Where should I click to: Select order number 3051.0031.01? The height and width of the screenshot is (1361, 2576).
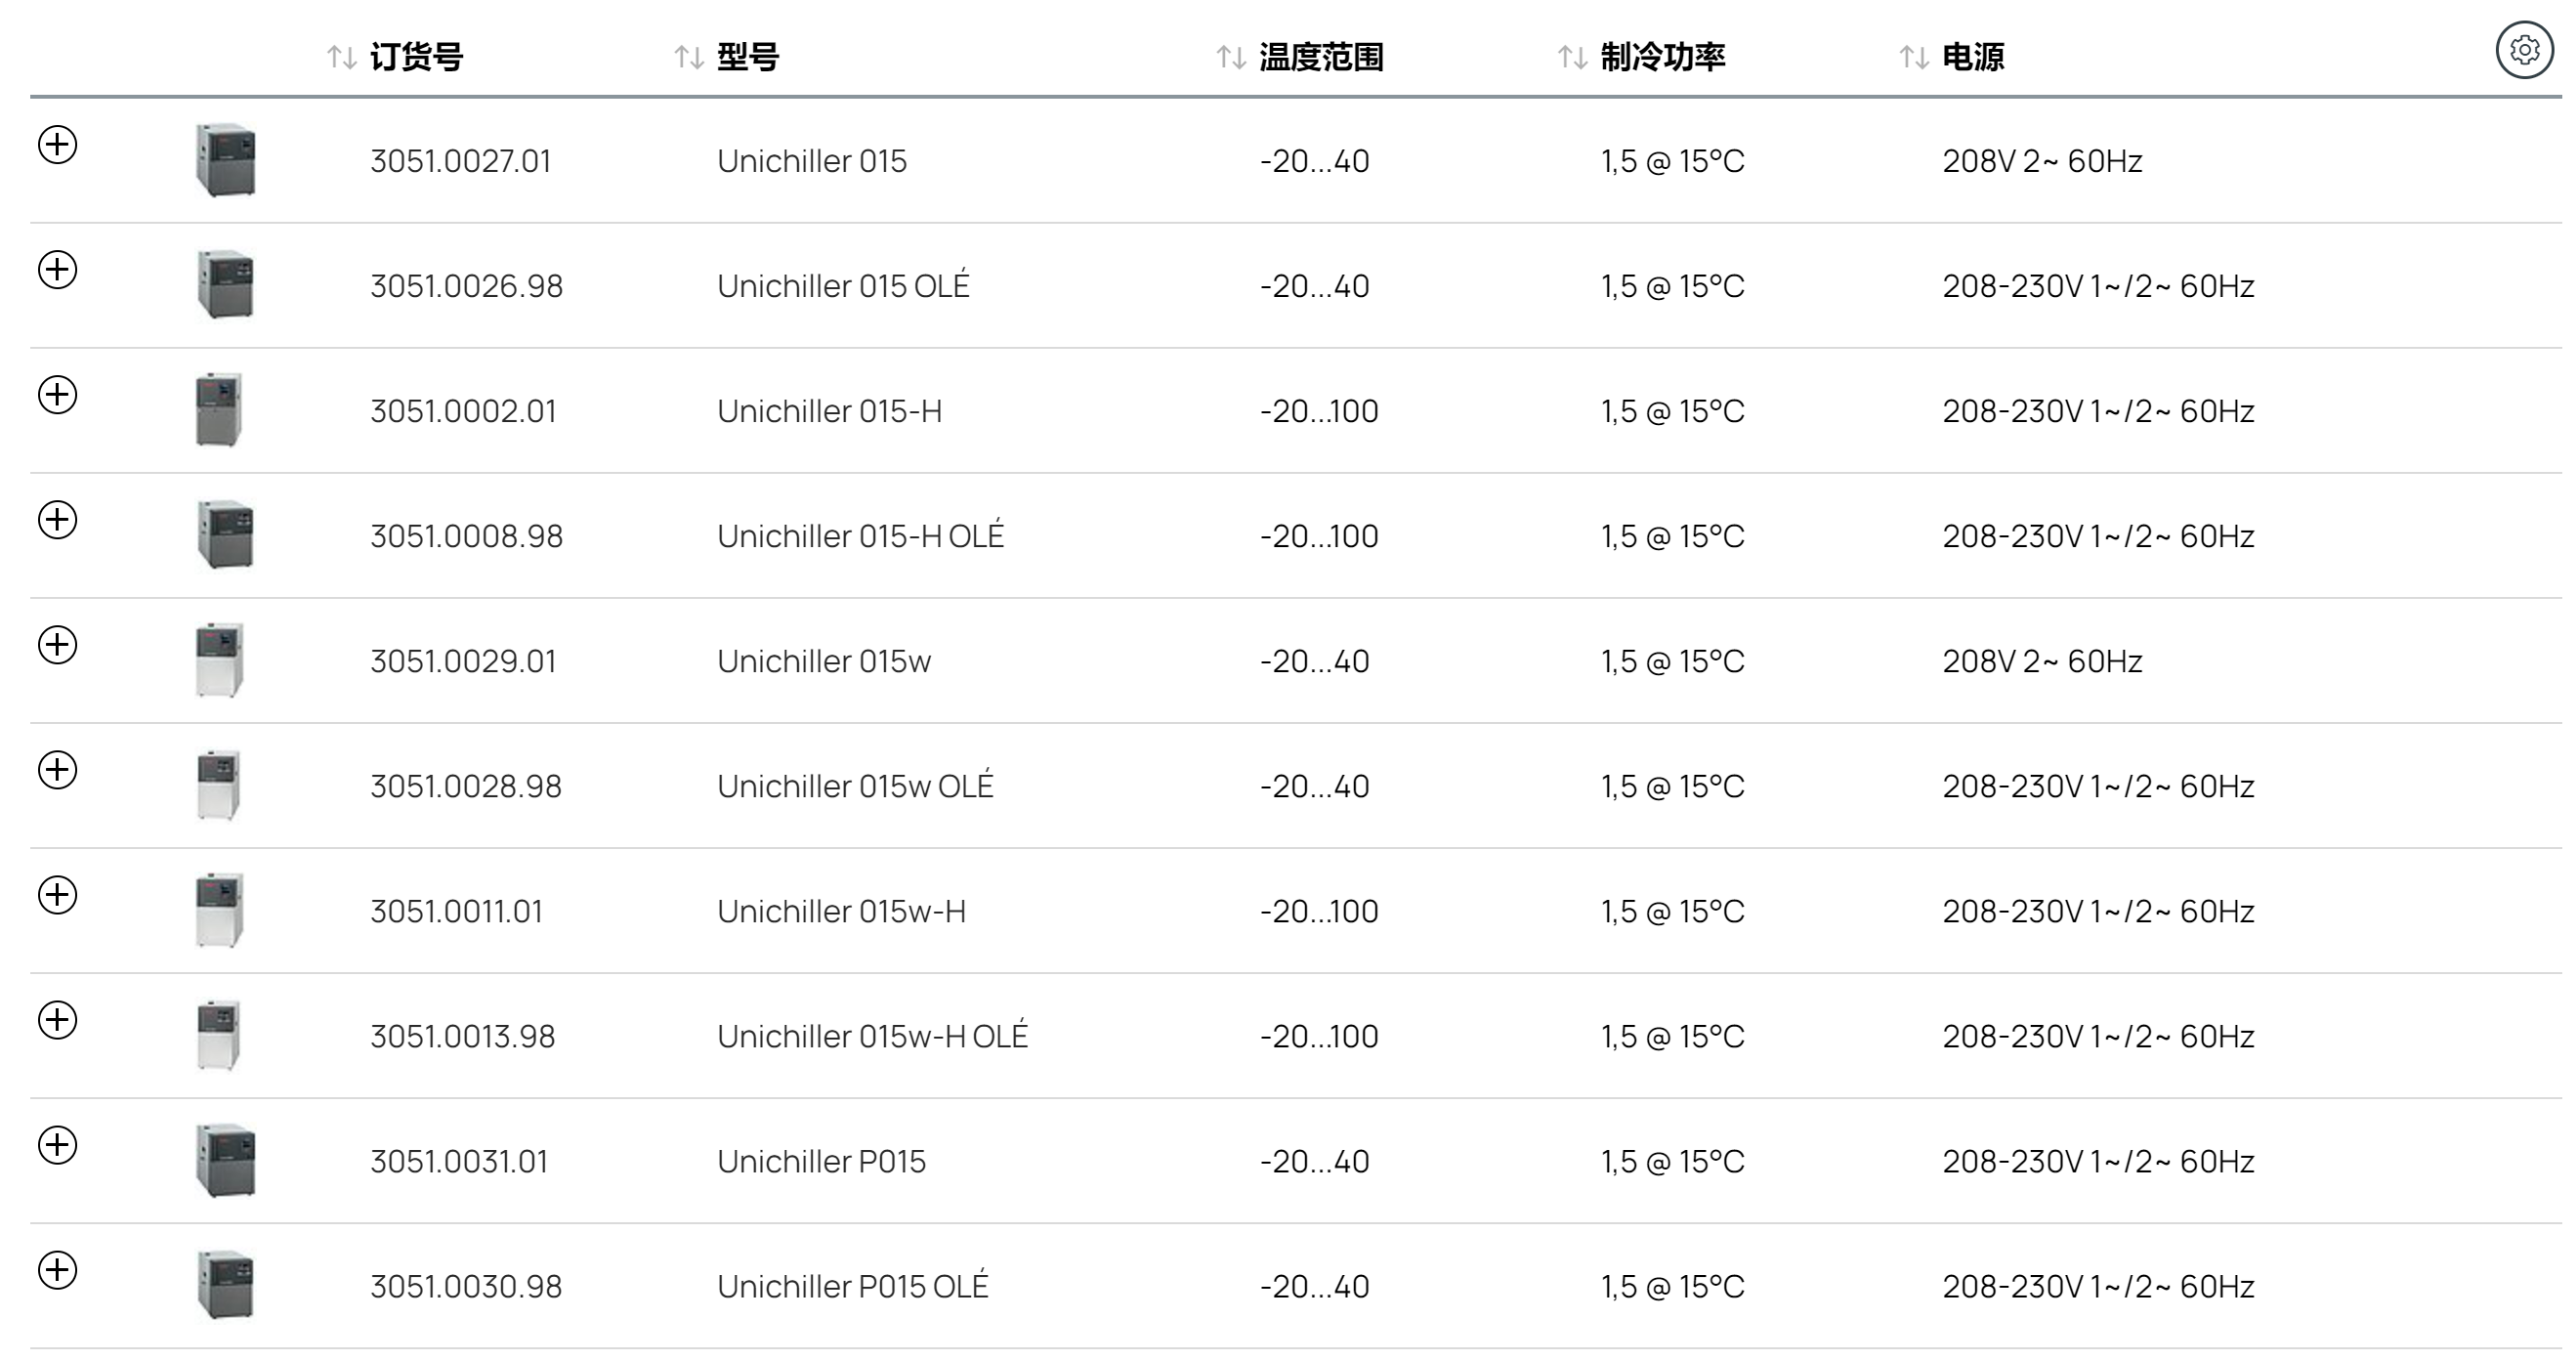click(459, 1161)
